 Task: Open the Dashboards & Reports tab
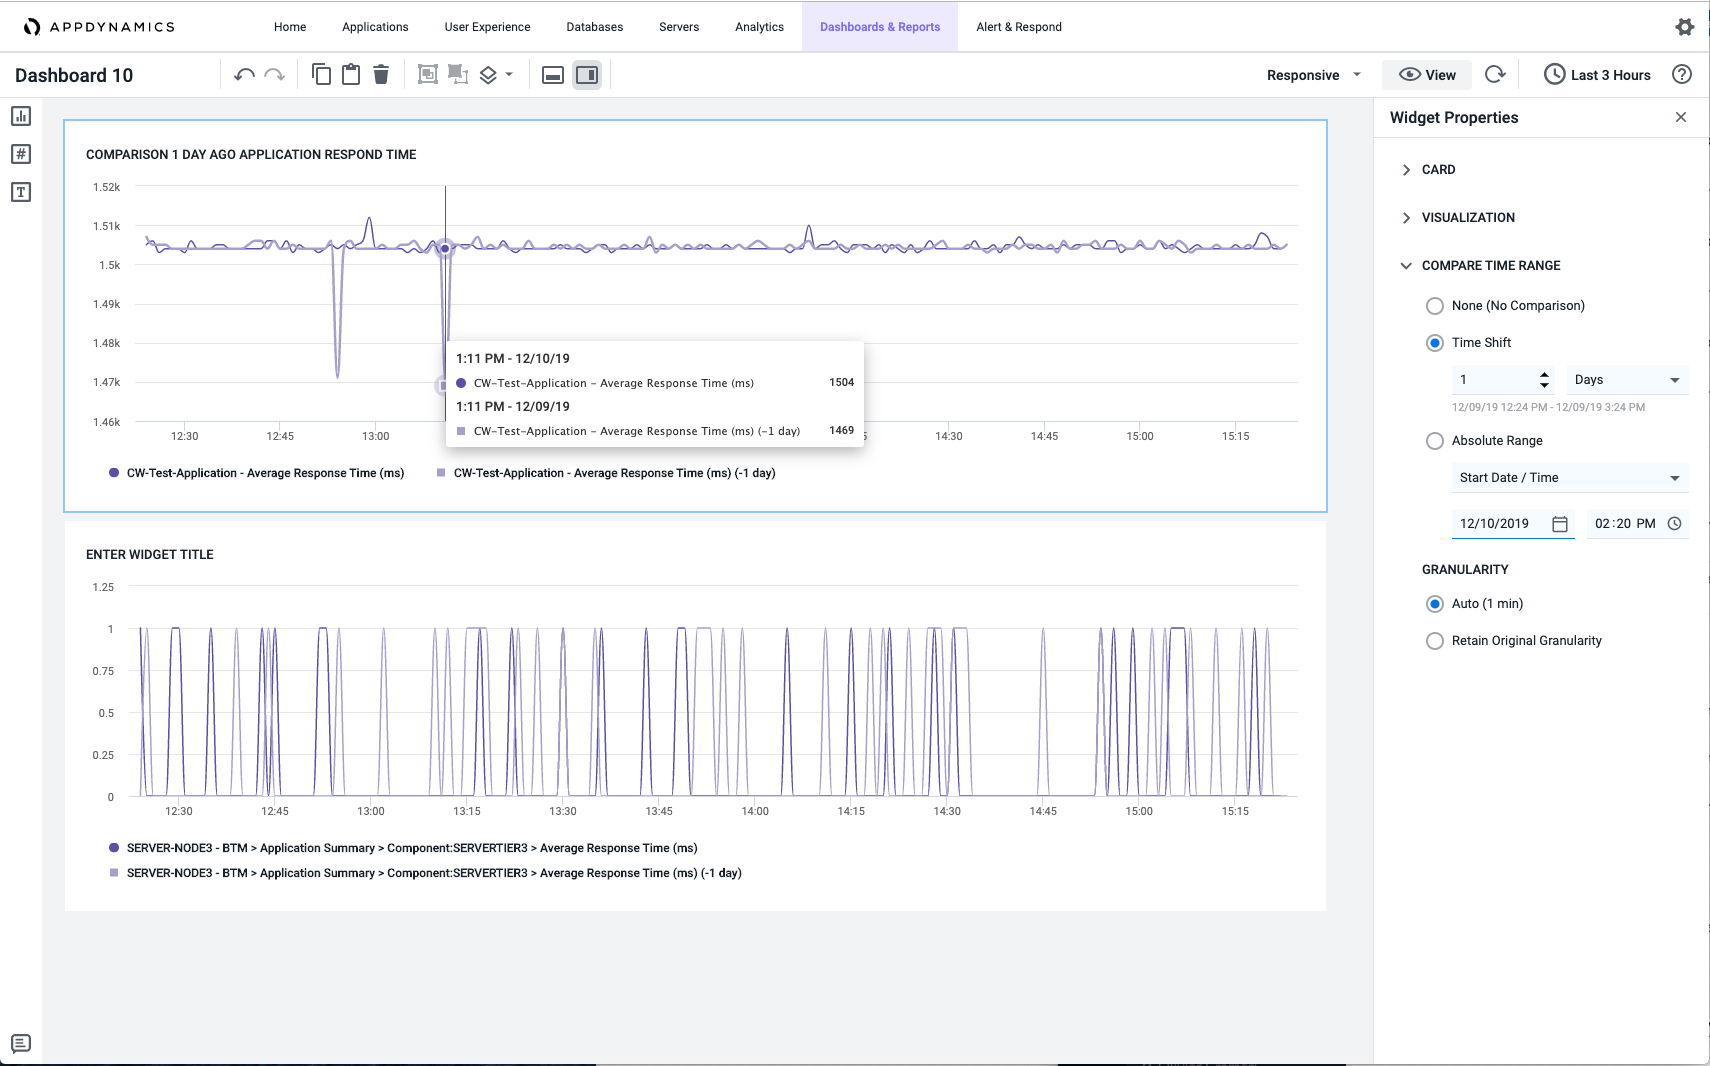pyautogui.click(x=880, y=27)
